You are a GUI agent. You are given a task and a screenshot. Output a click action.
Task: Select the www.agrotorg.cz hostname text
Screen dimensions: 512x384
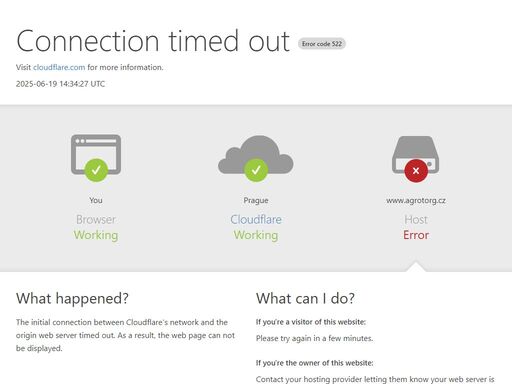tap(416, 200)
